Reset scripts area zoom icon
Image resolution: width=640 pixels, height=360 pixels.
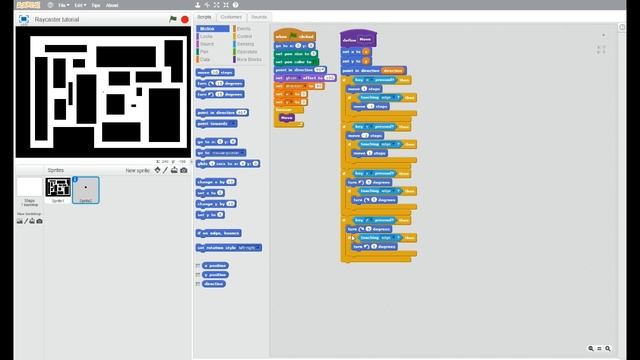tap(599, 349)
